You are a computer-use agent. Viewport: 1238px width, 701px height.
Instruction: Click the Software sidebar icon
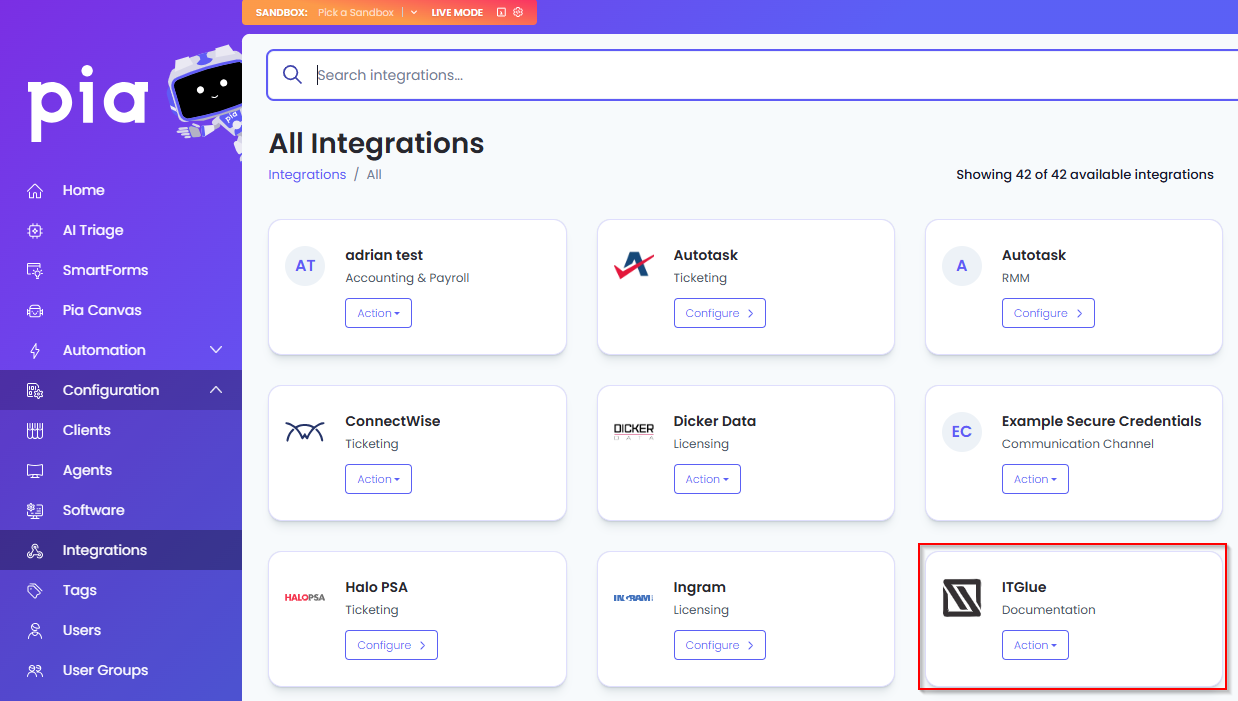click(35, 510)
